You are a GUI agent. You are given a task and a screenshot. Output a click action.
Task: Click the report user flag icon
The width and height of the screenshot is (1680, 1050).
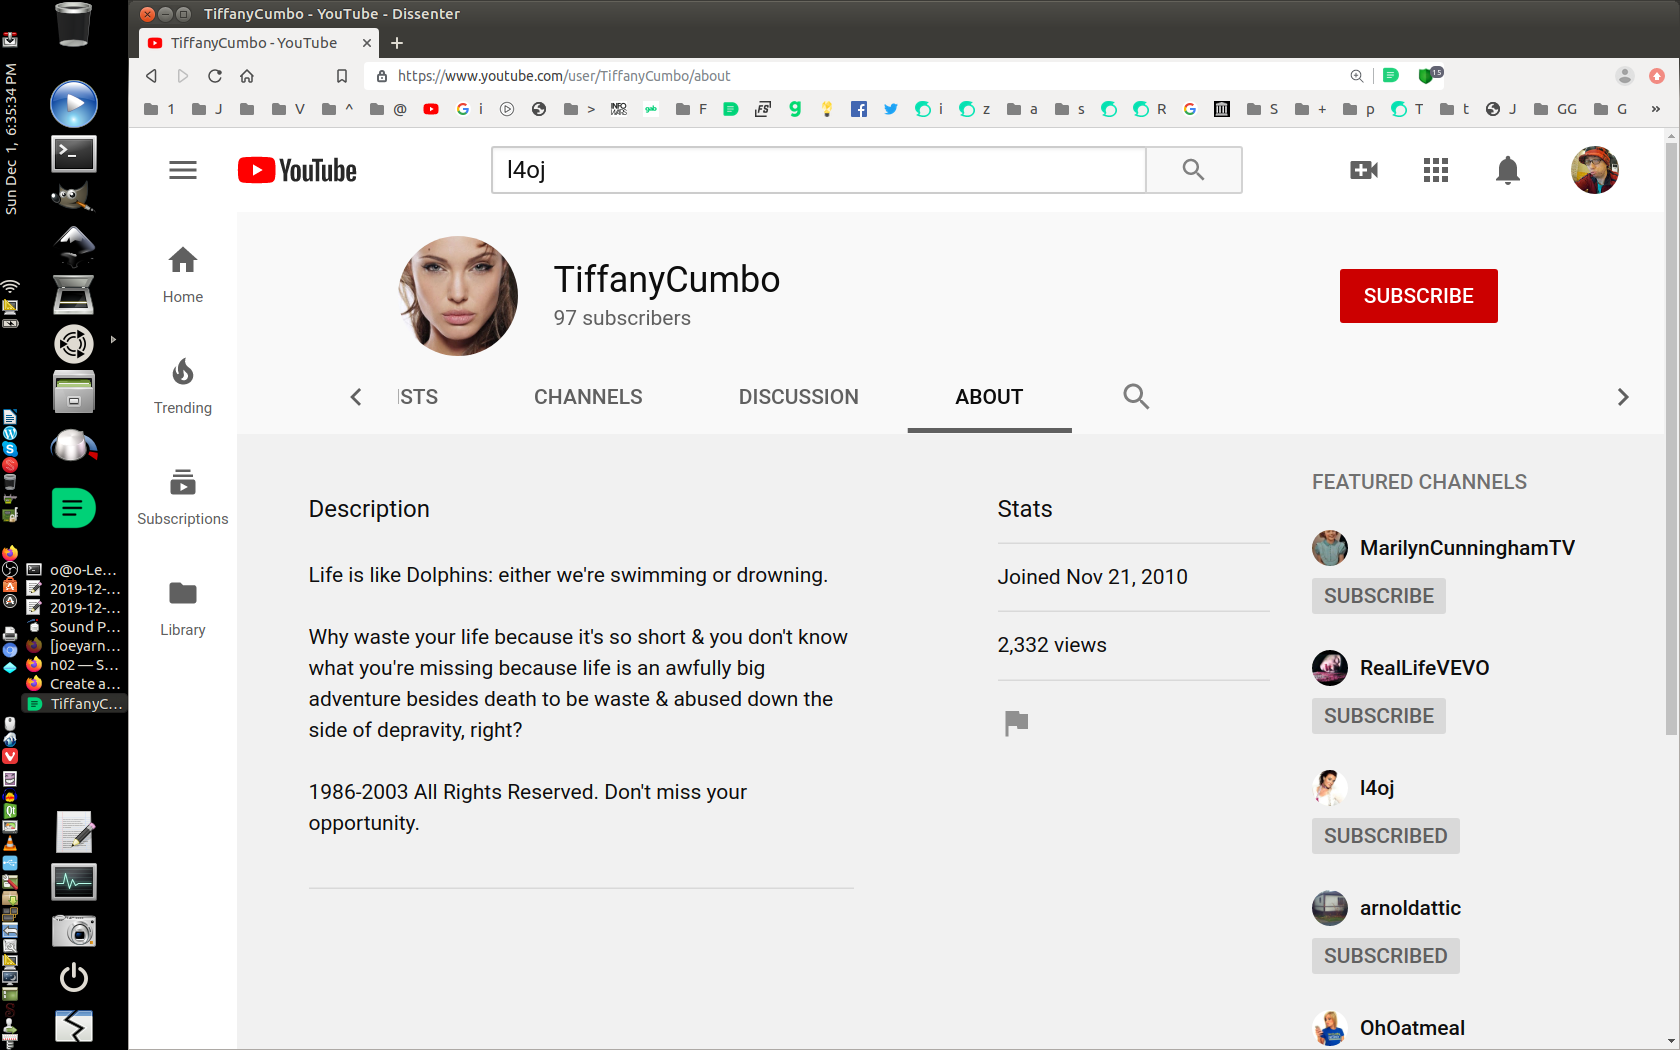1016,722
